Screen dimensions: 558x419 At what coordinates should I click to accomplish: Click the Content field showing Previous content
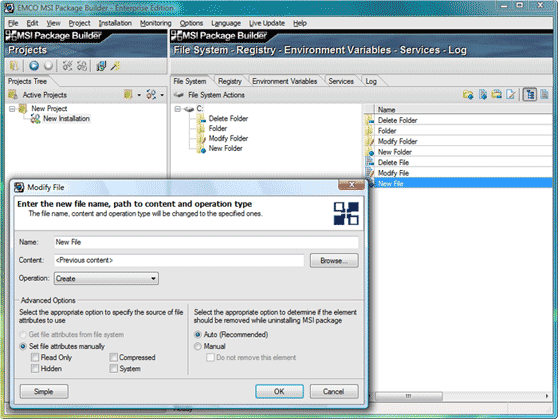[179, 261]
